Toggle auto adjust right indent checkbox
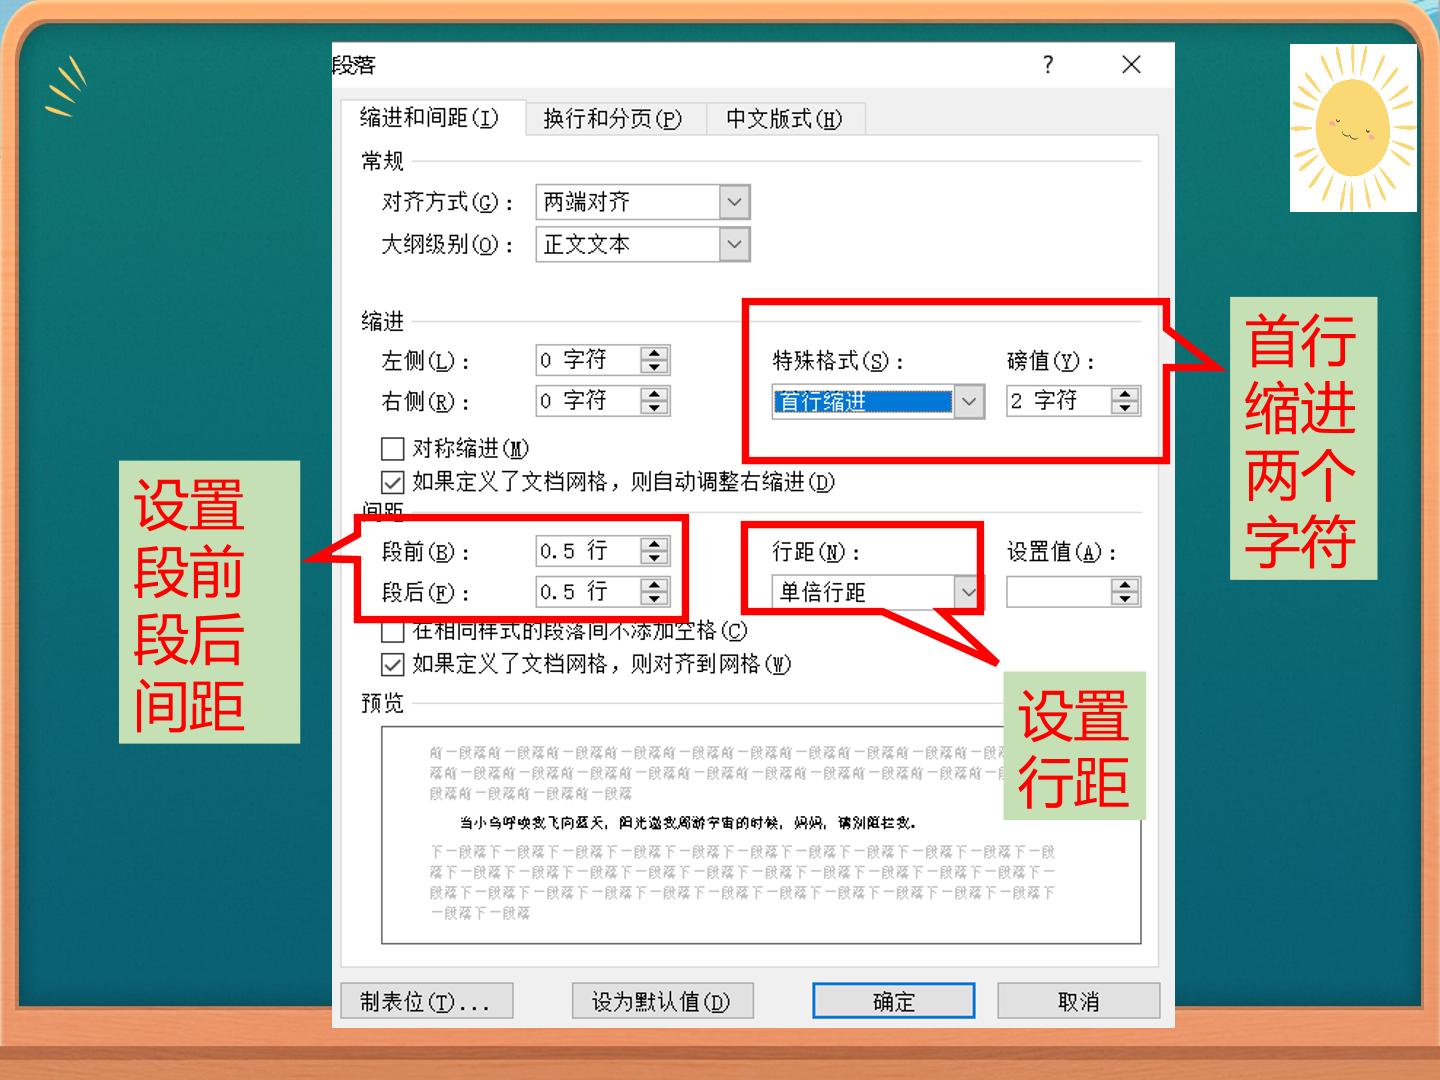Viewport: 1440px width, 1080px height. (x=393, y=482)
